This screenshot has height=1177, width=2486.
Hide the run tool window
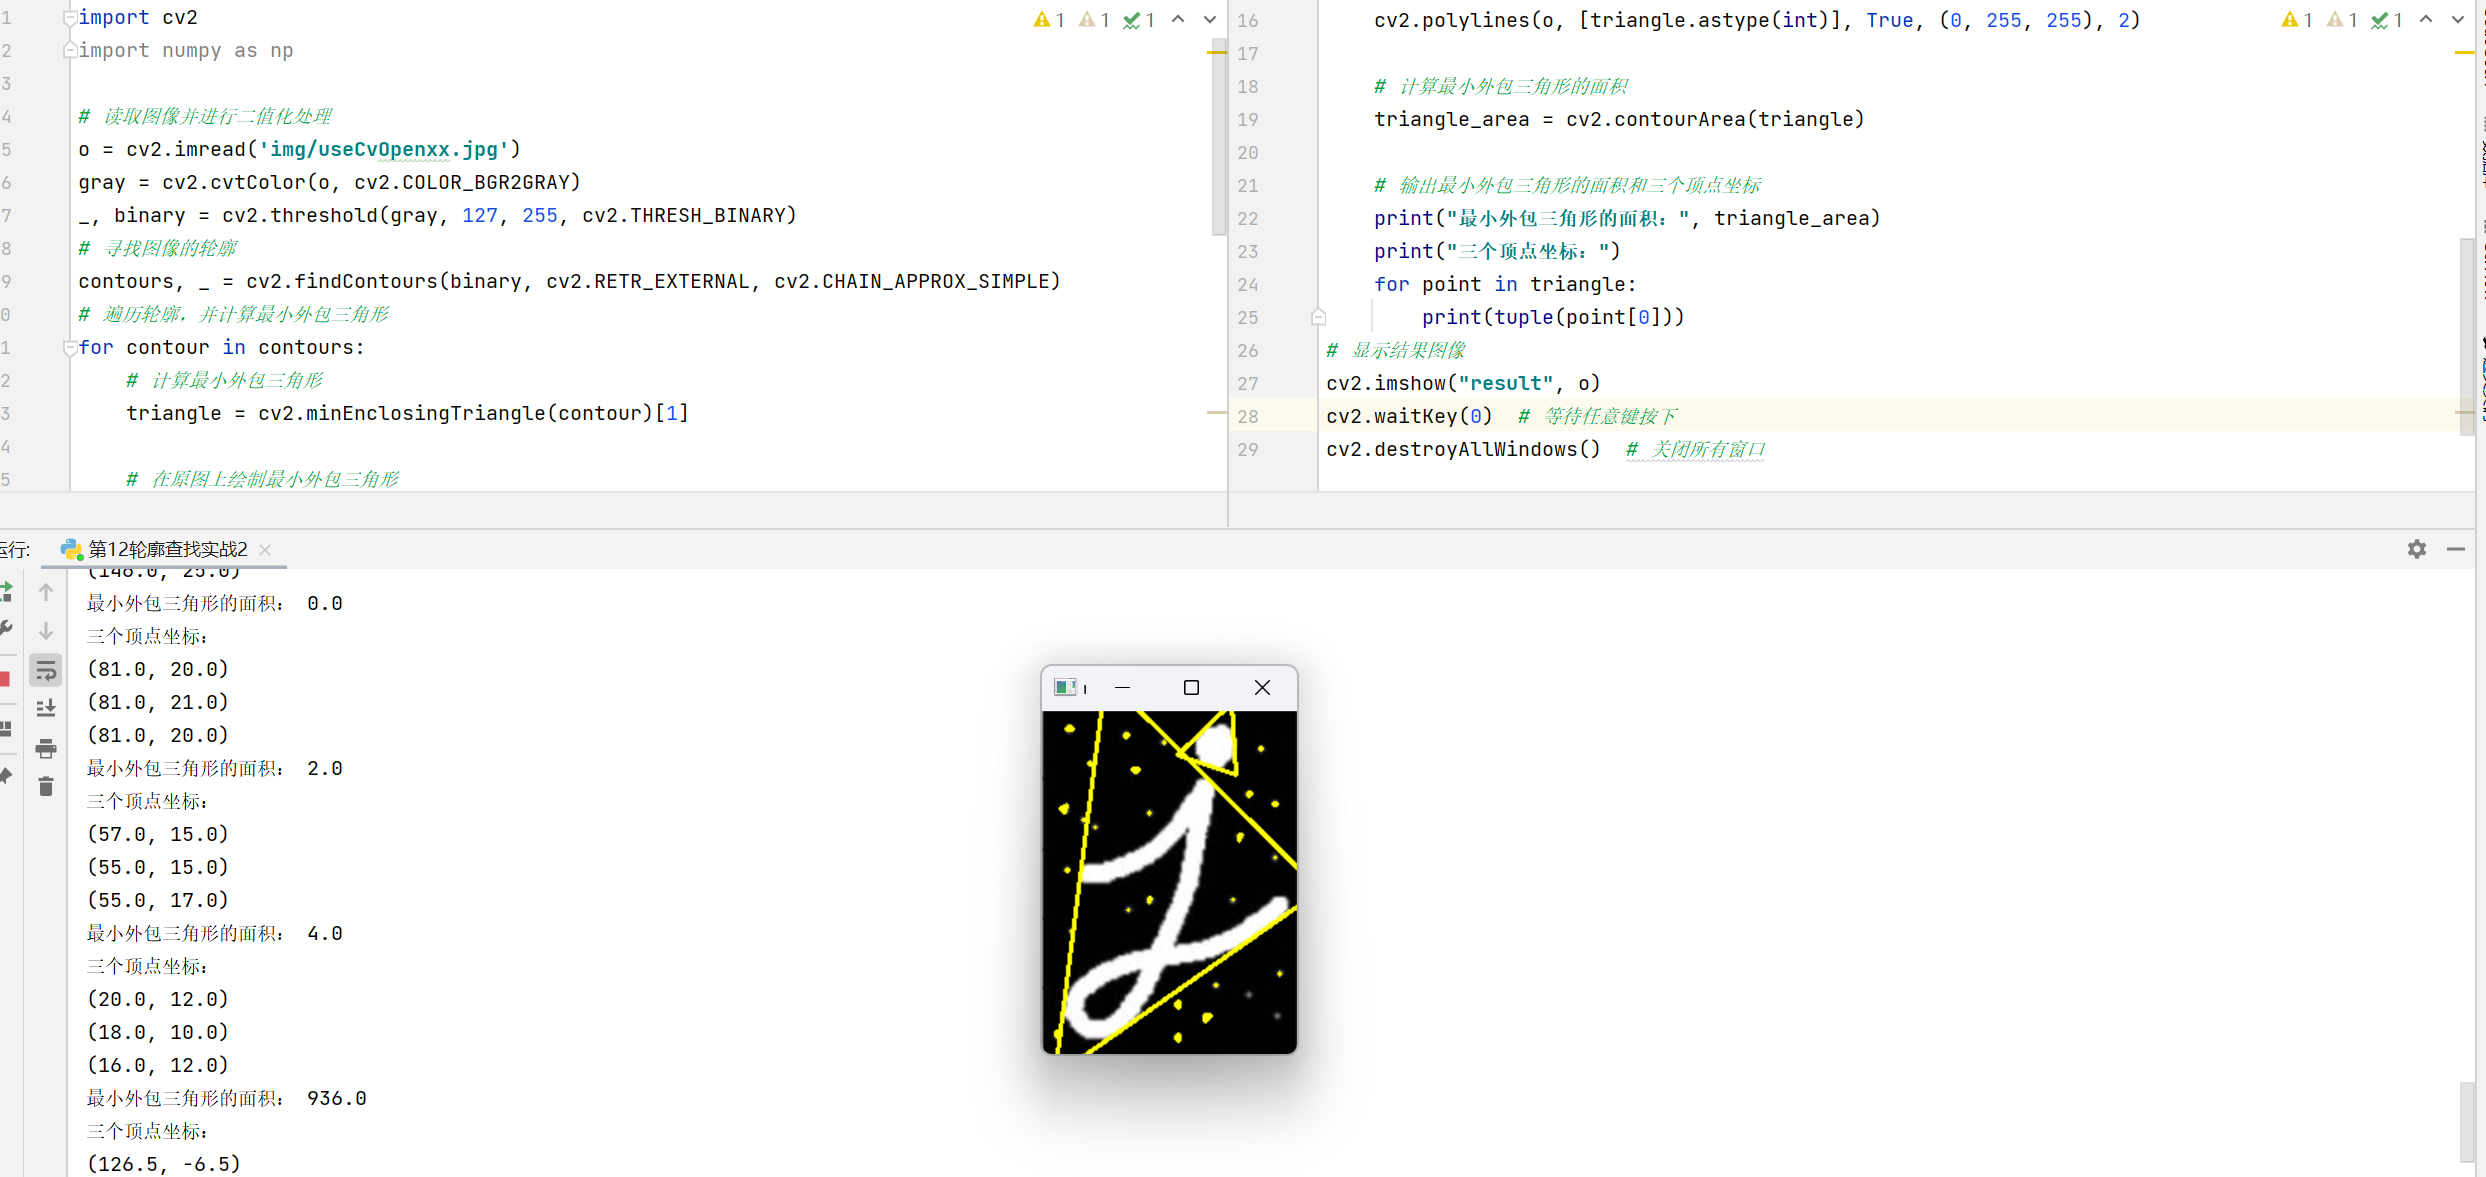[x=2456, y=549]
